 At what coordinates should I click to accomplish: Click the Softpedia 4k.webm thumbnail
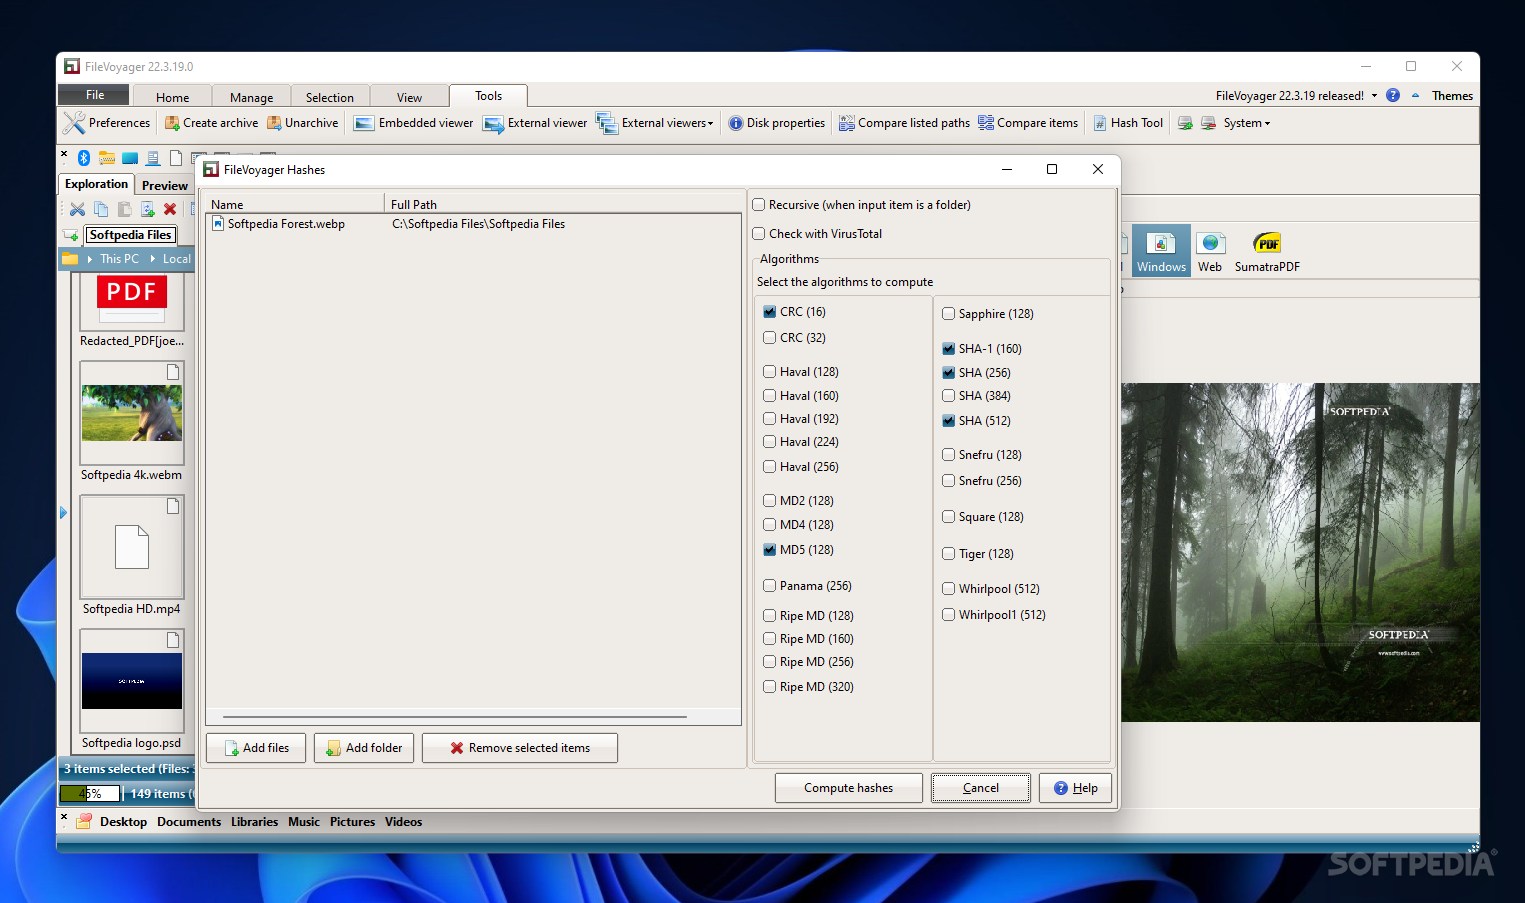pos(132,413)
